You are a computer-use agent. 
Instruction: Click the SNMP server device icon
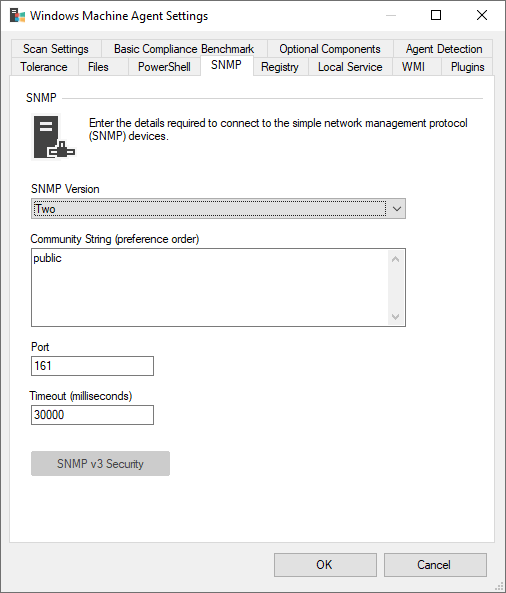54,137
